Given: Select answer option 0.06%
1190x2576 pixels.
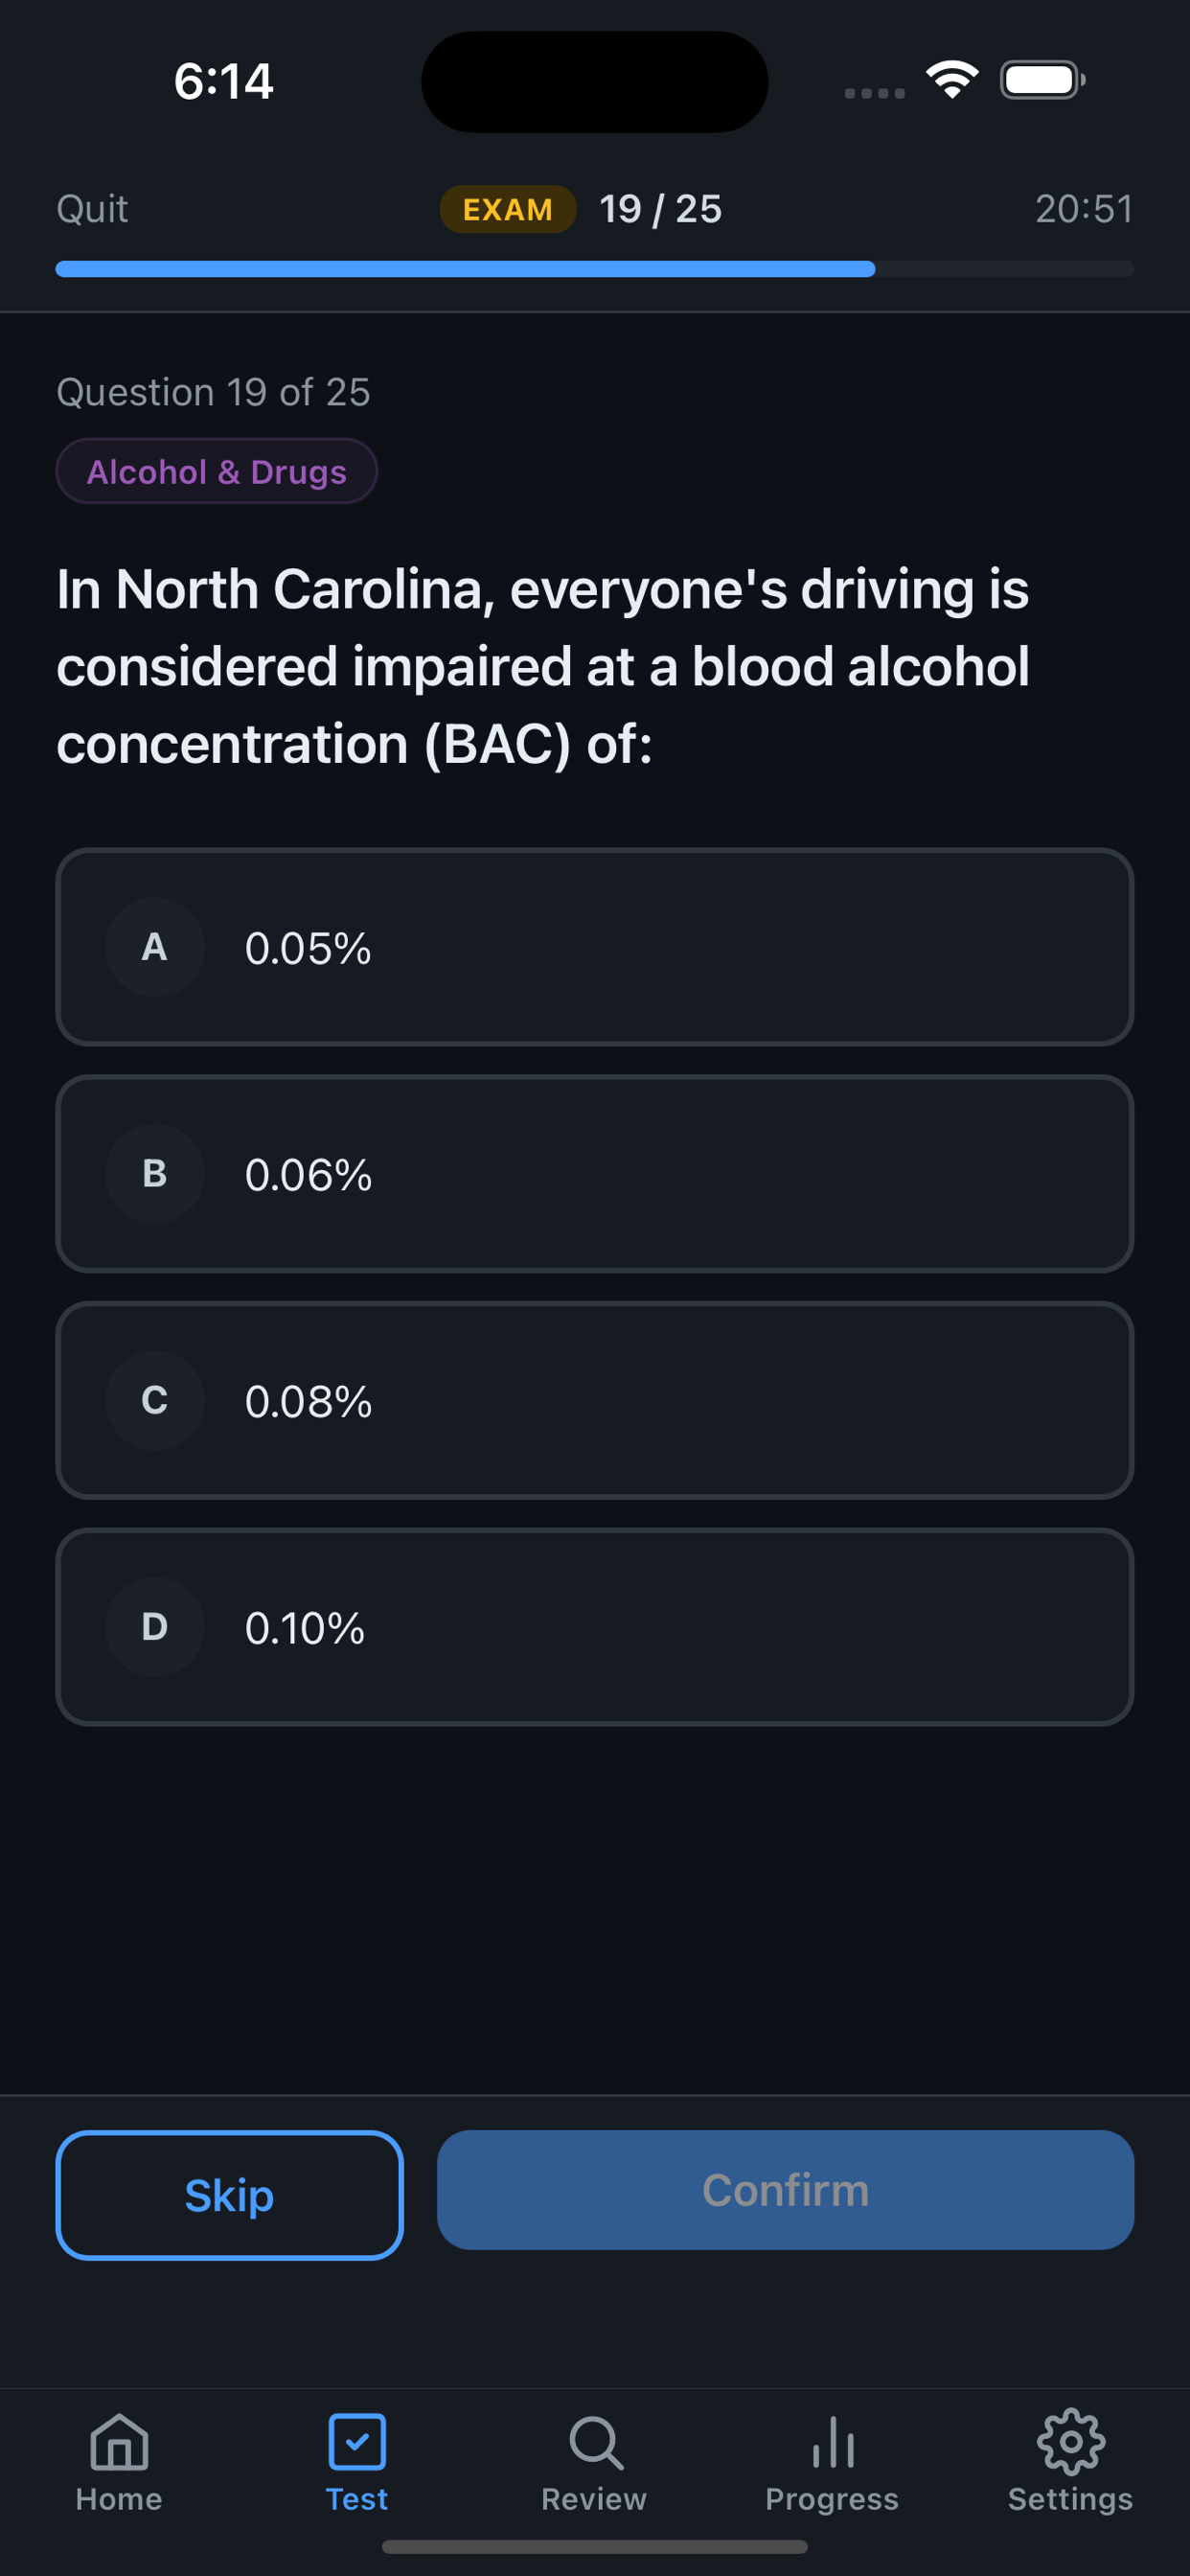Looking at the screenshot, I should pyautogui.click(x=595, y=1174).
